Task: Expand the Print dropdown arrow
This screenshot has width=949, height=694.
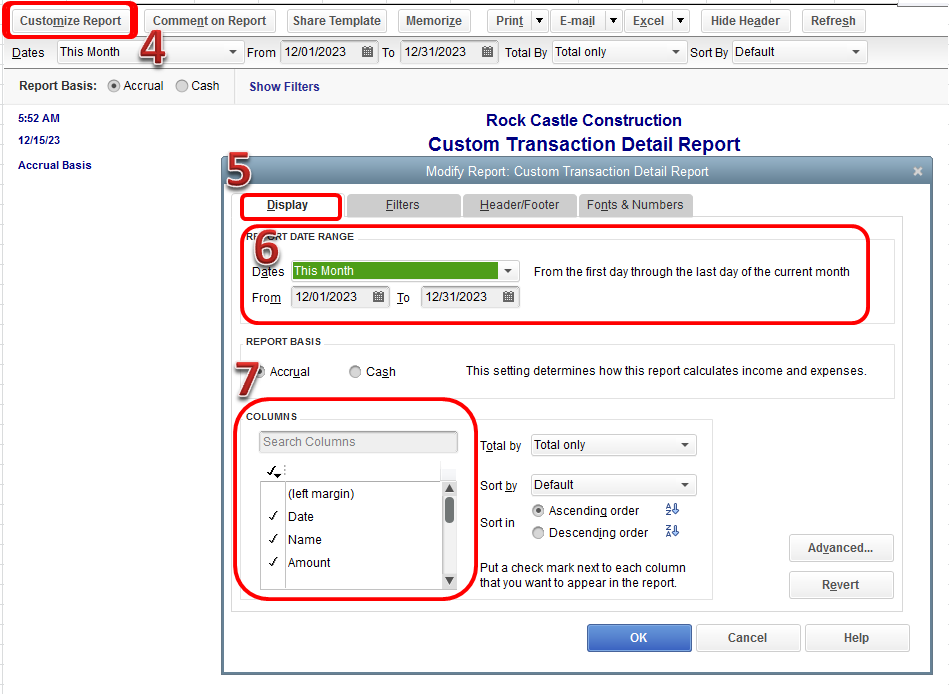Action: pyautogui.click(x=539, y=21)
